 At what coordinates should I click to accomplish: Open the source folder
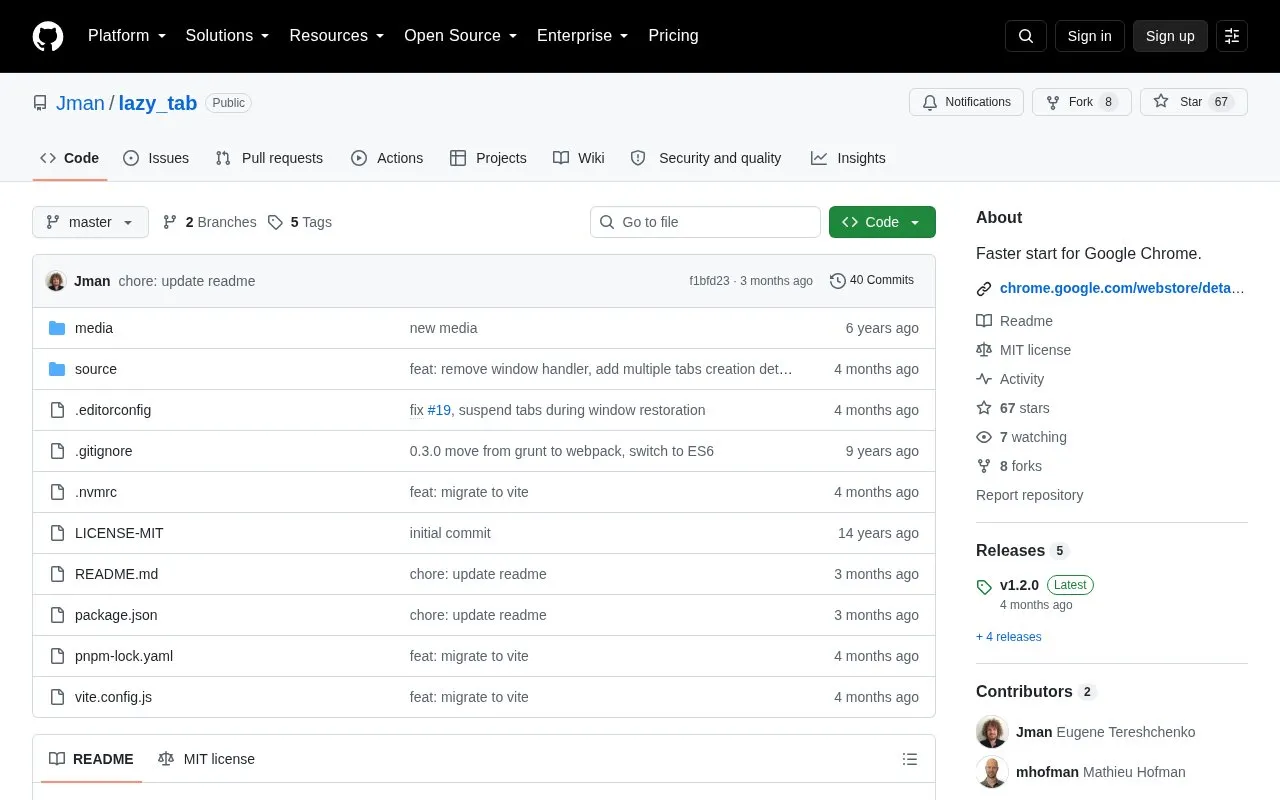(x=96, y=369)
